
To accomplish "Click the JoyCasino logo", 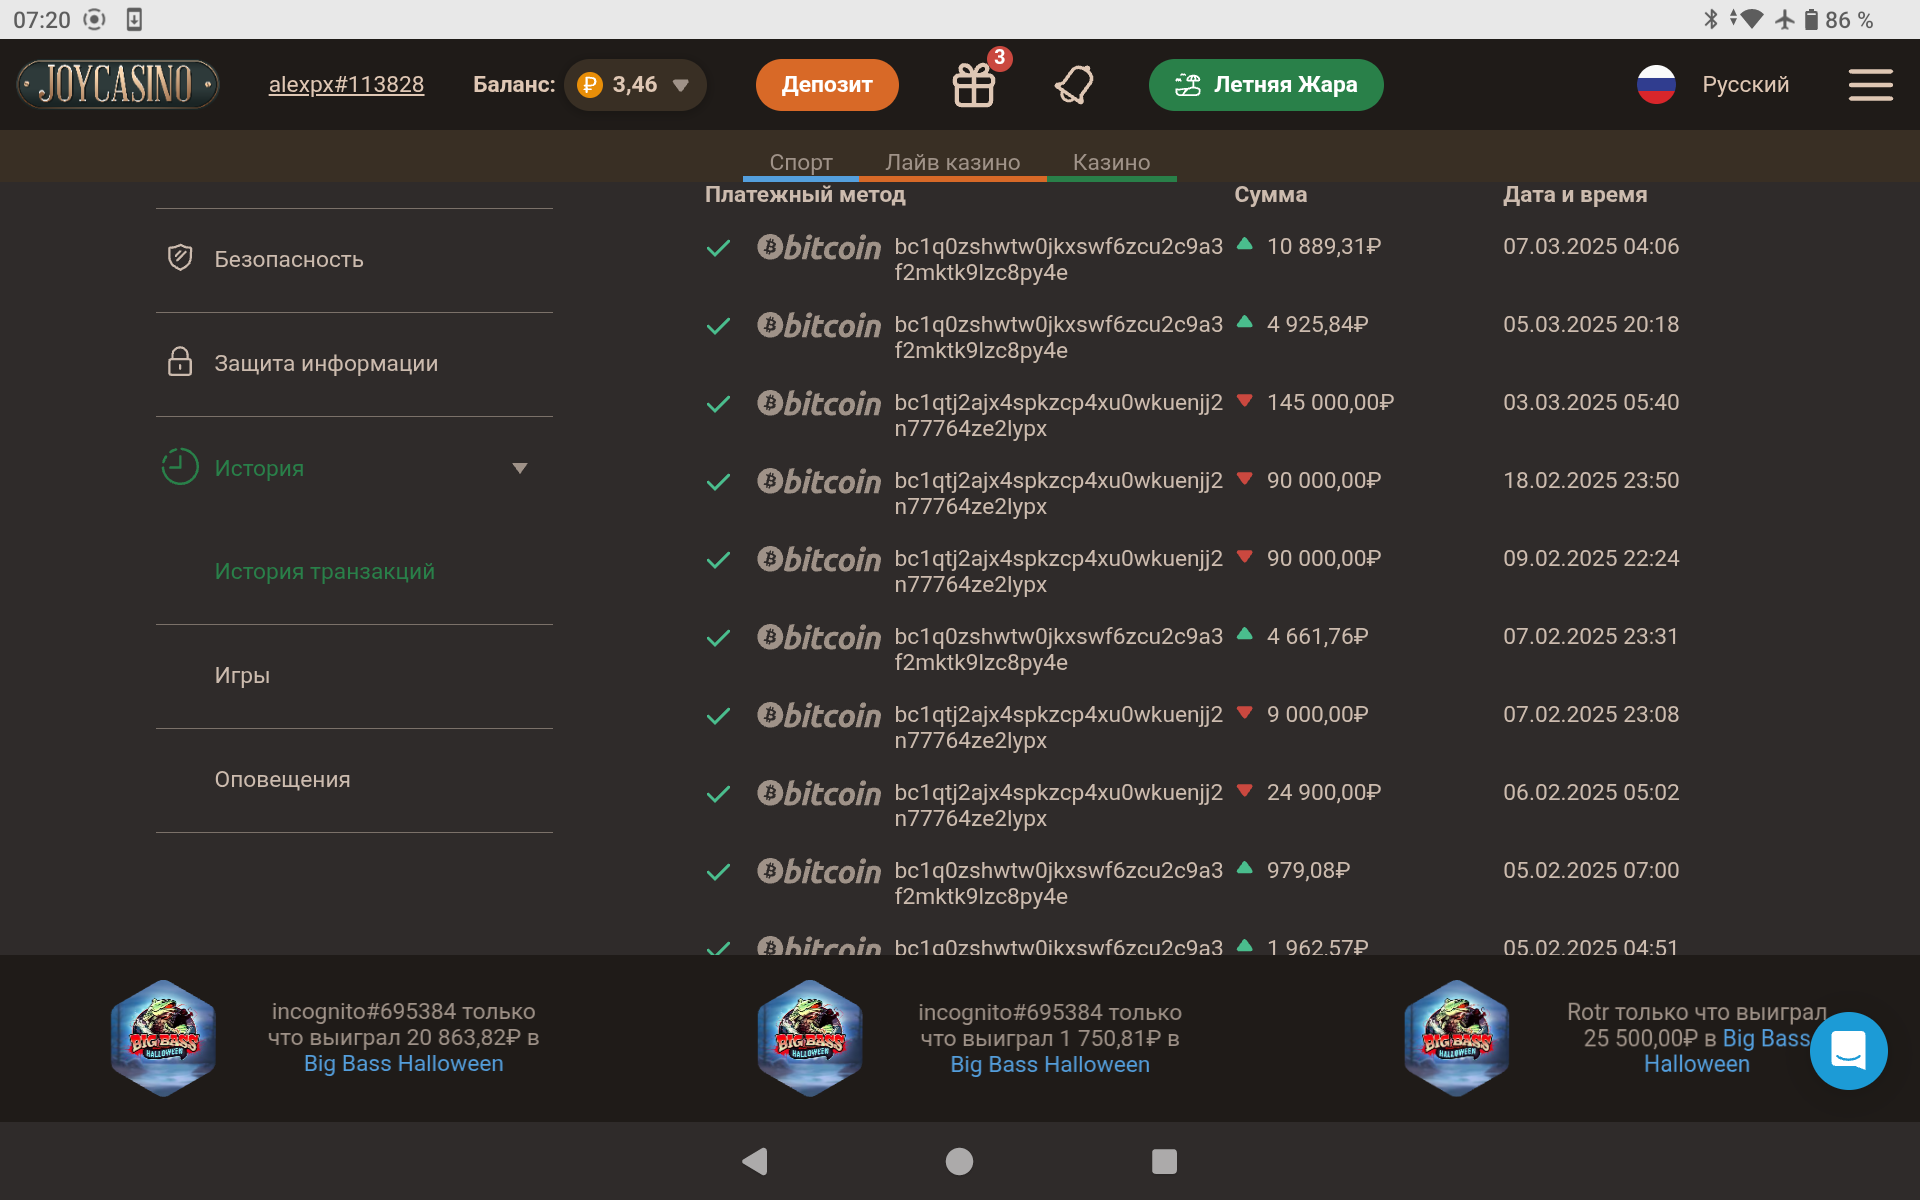I will [118, 84].
